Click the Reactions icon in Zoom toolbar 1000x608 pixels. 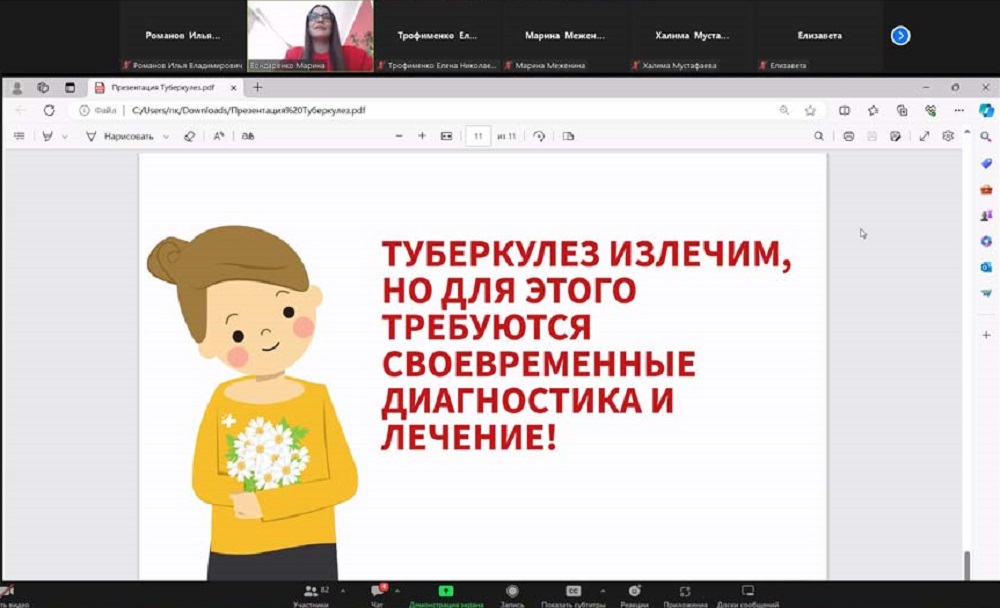point(634,592)
